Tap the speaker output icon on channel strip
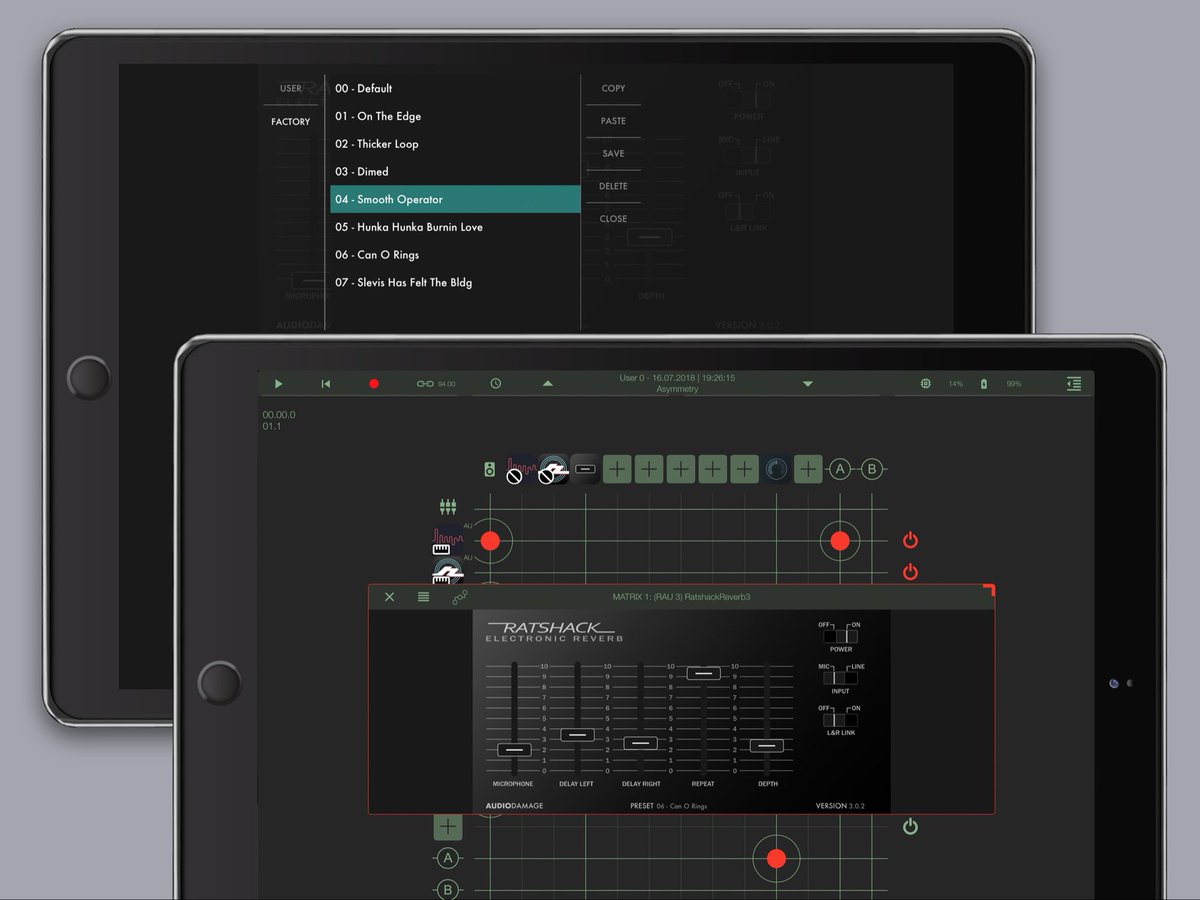The width and height of the screenshot is (1200, 900). tap(489, 469)
